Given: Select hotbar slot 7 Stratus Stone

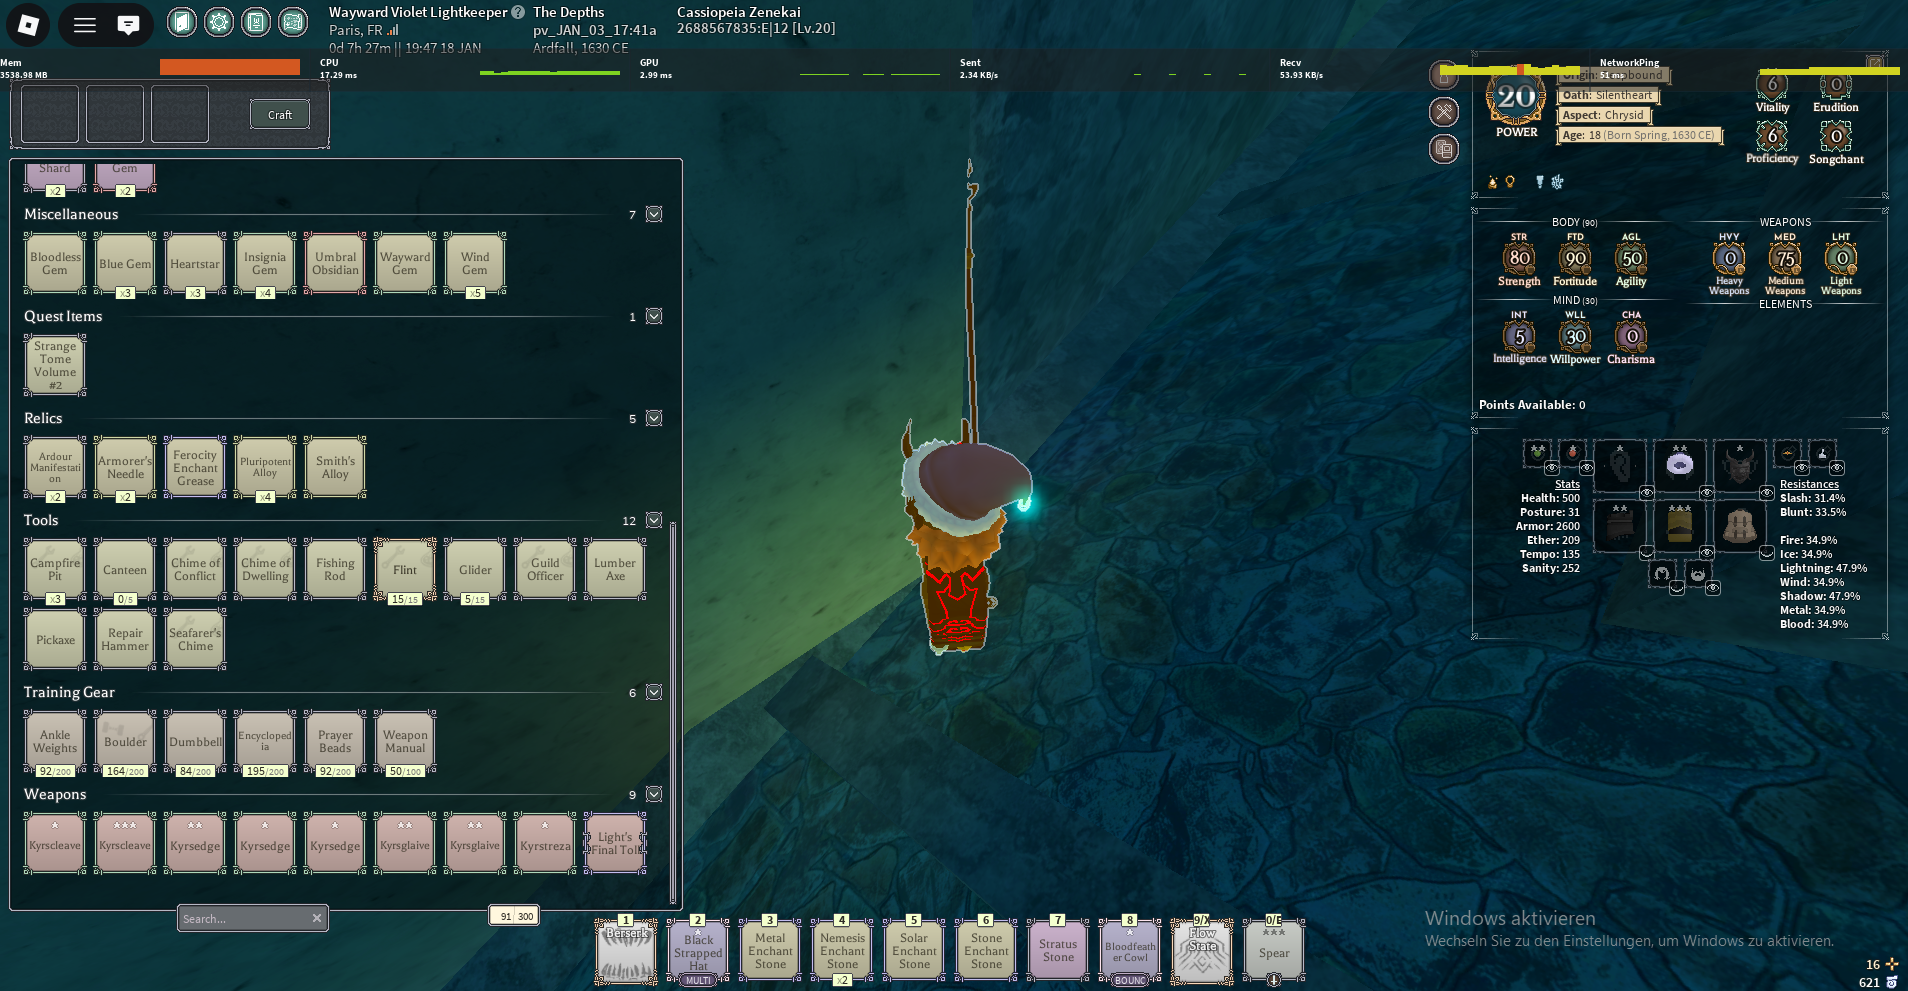Looking at the screenshot, I should [1057, 951].
